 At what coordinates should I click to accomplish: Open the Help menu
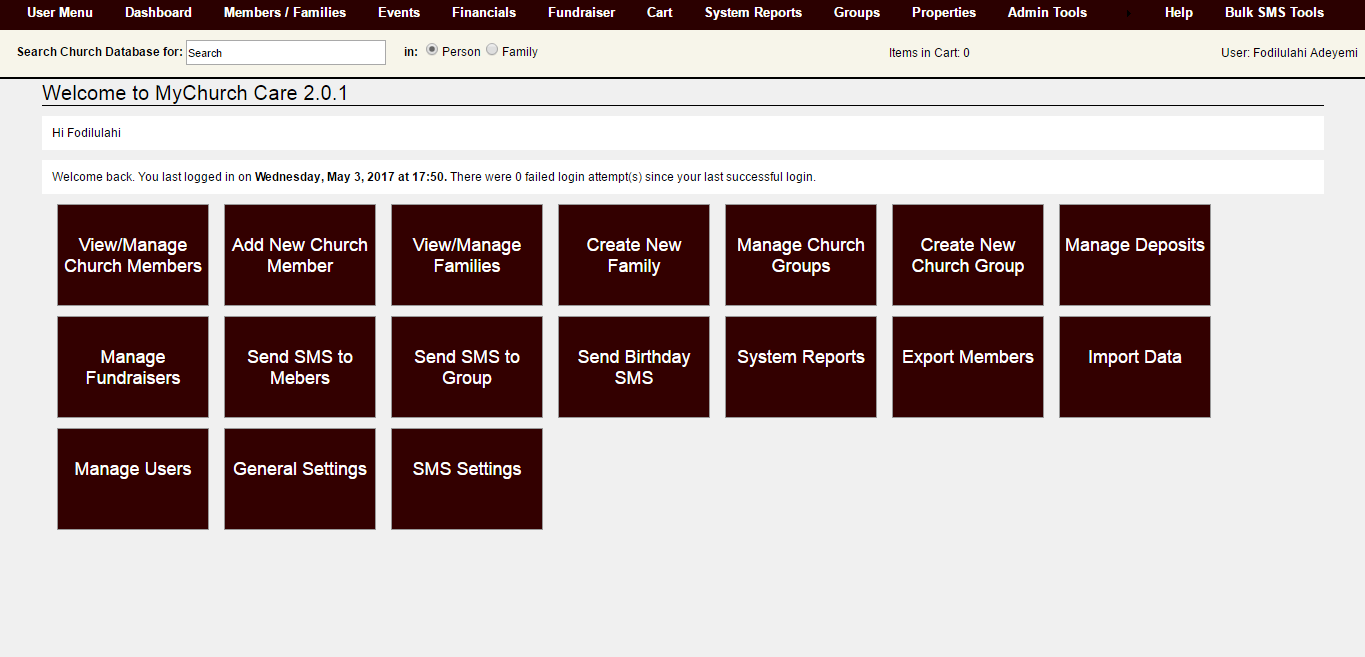1179,13
